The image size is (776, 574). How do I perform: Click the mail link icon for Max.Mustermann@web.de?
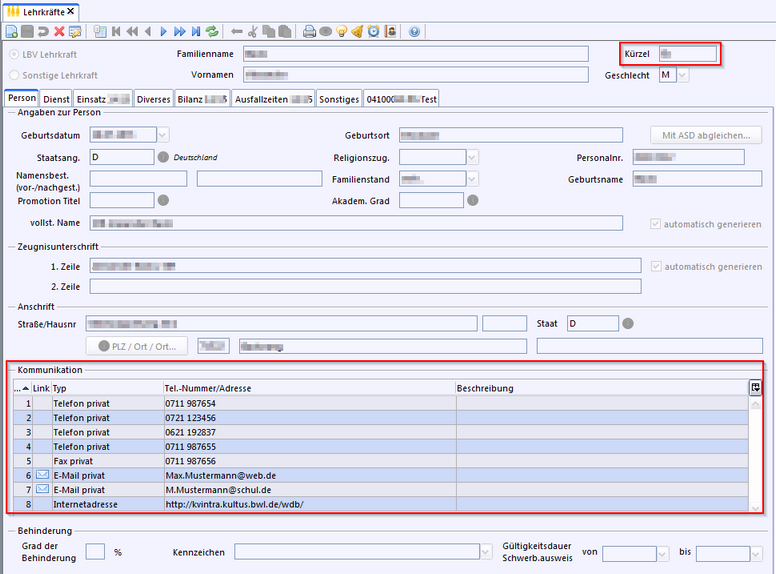[x=42, y=475]
